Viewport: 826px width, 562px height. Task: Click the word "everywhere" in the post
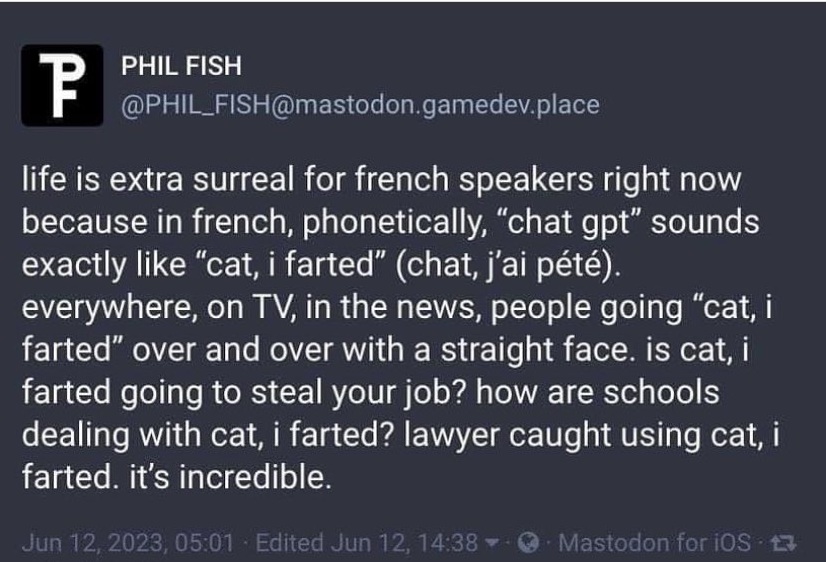tap(107, 308)
